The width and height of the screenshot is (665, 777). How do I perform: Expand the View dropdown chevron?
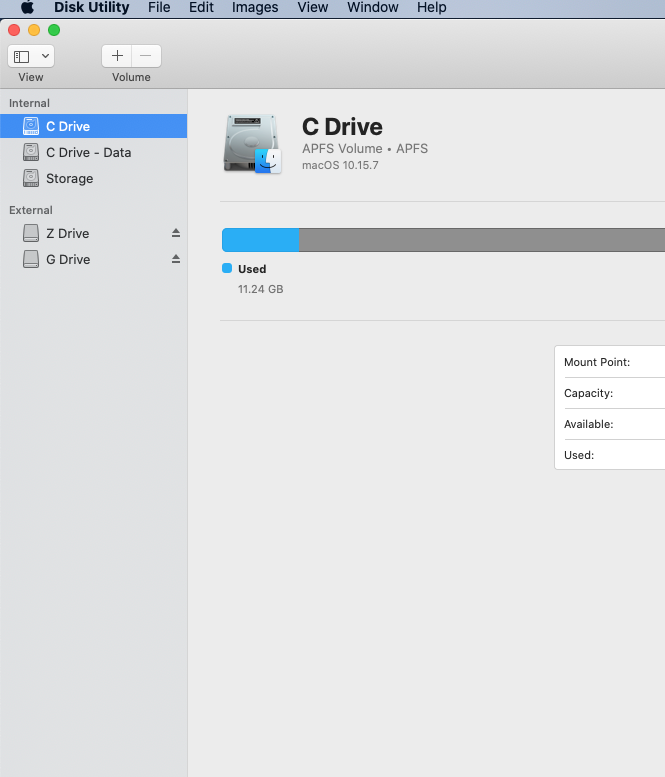pos(45,56)
